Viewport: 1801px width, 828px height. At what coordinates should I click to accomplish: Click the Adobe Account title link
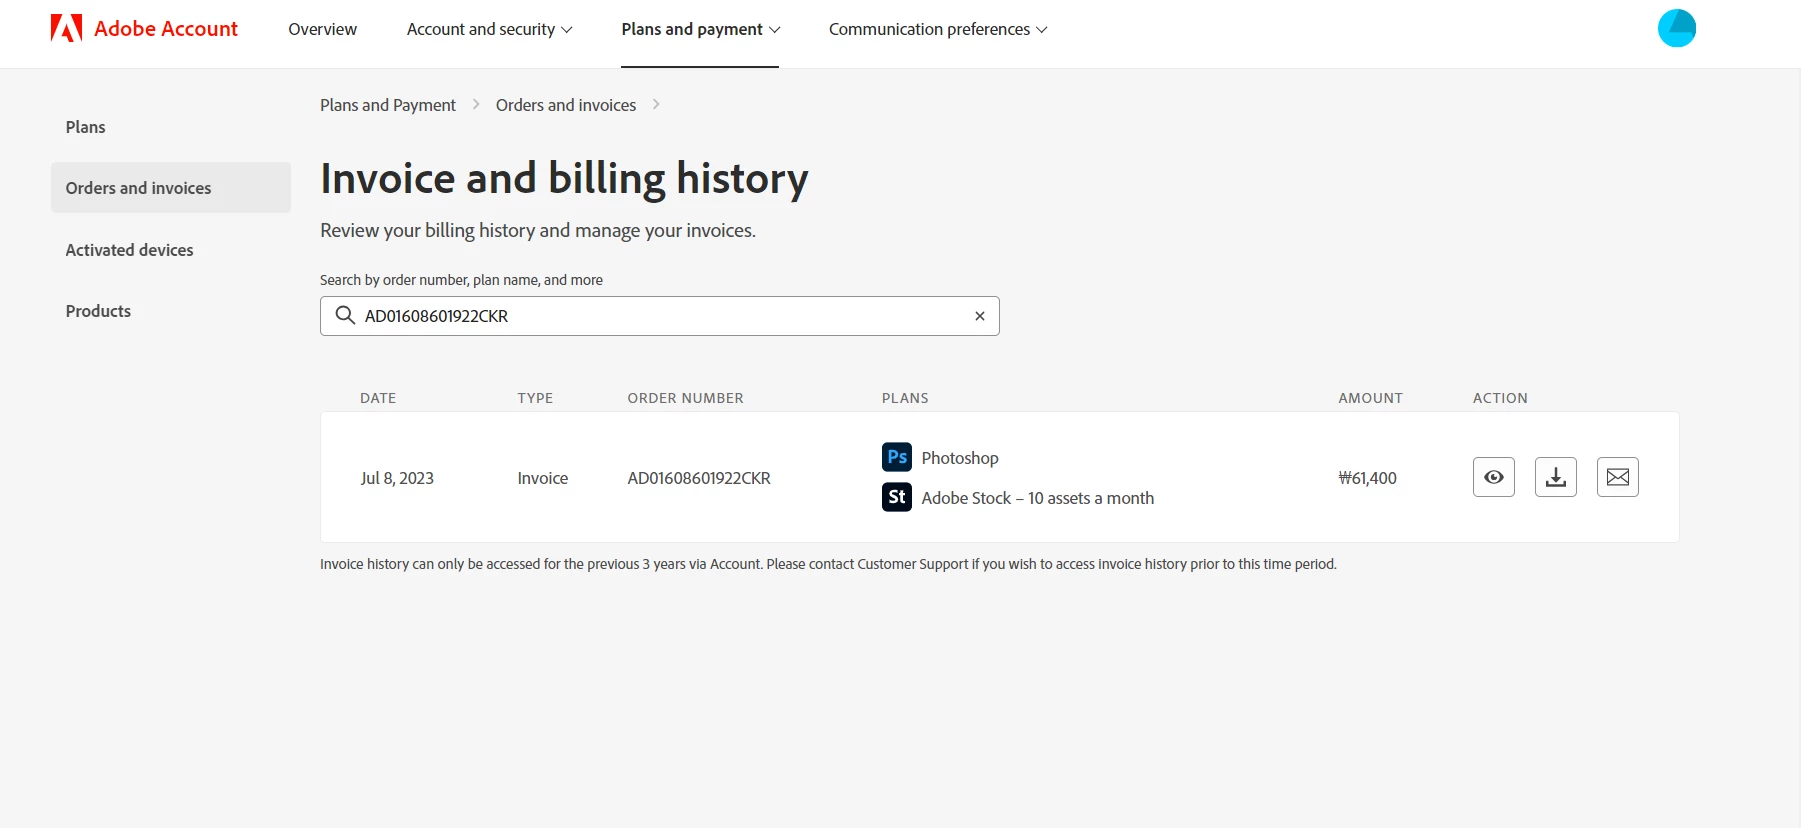pyautogui.click(x=166, y=28)
